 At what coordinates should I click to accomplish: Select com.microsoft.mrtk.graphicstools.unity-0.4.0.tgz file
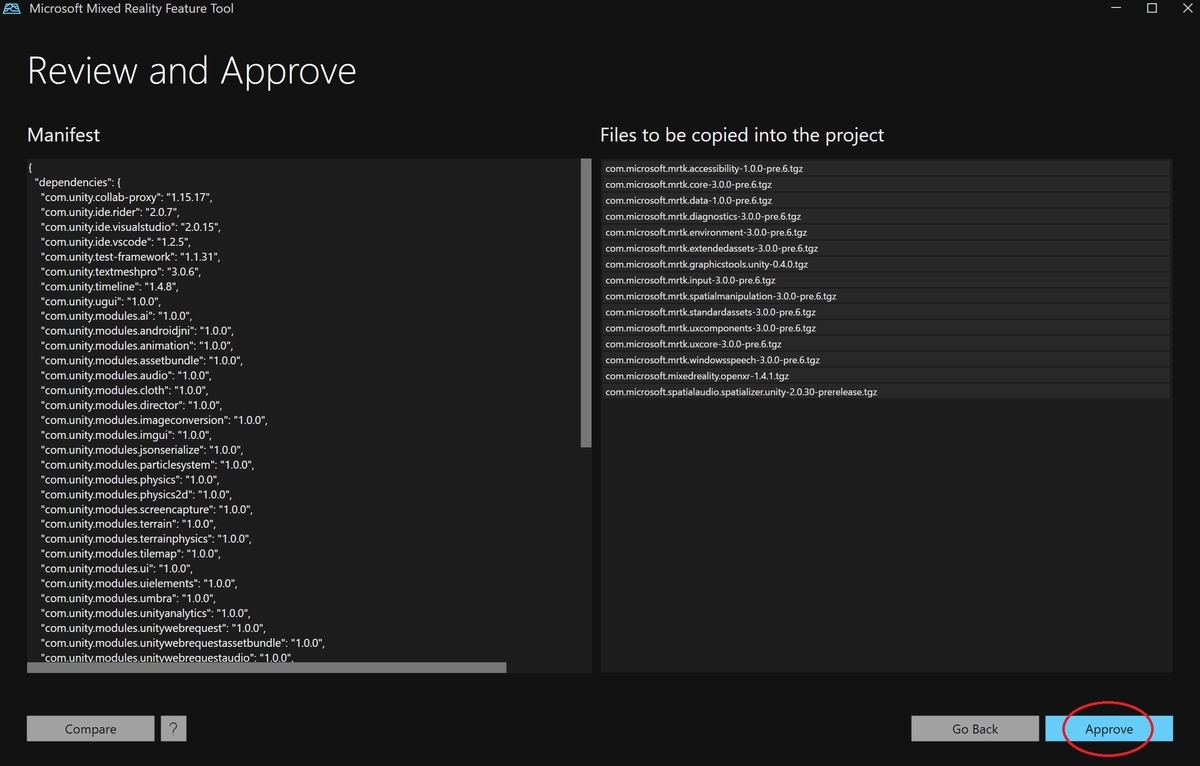(885, 264)
